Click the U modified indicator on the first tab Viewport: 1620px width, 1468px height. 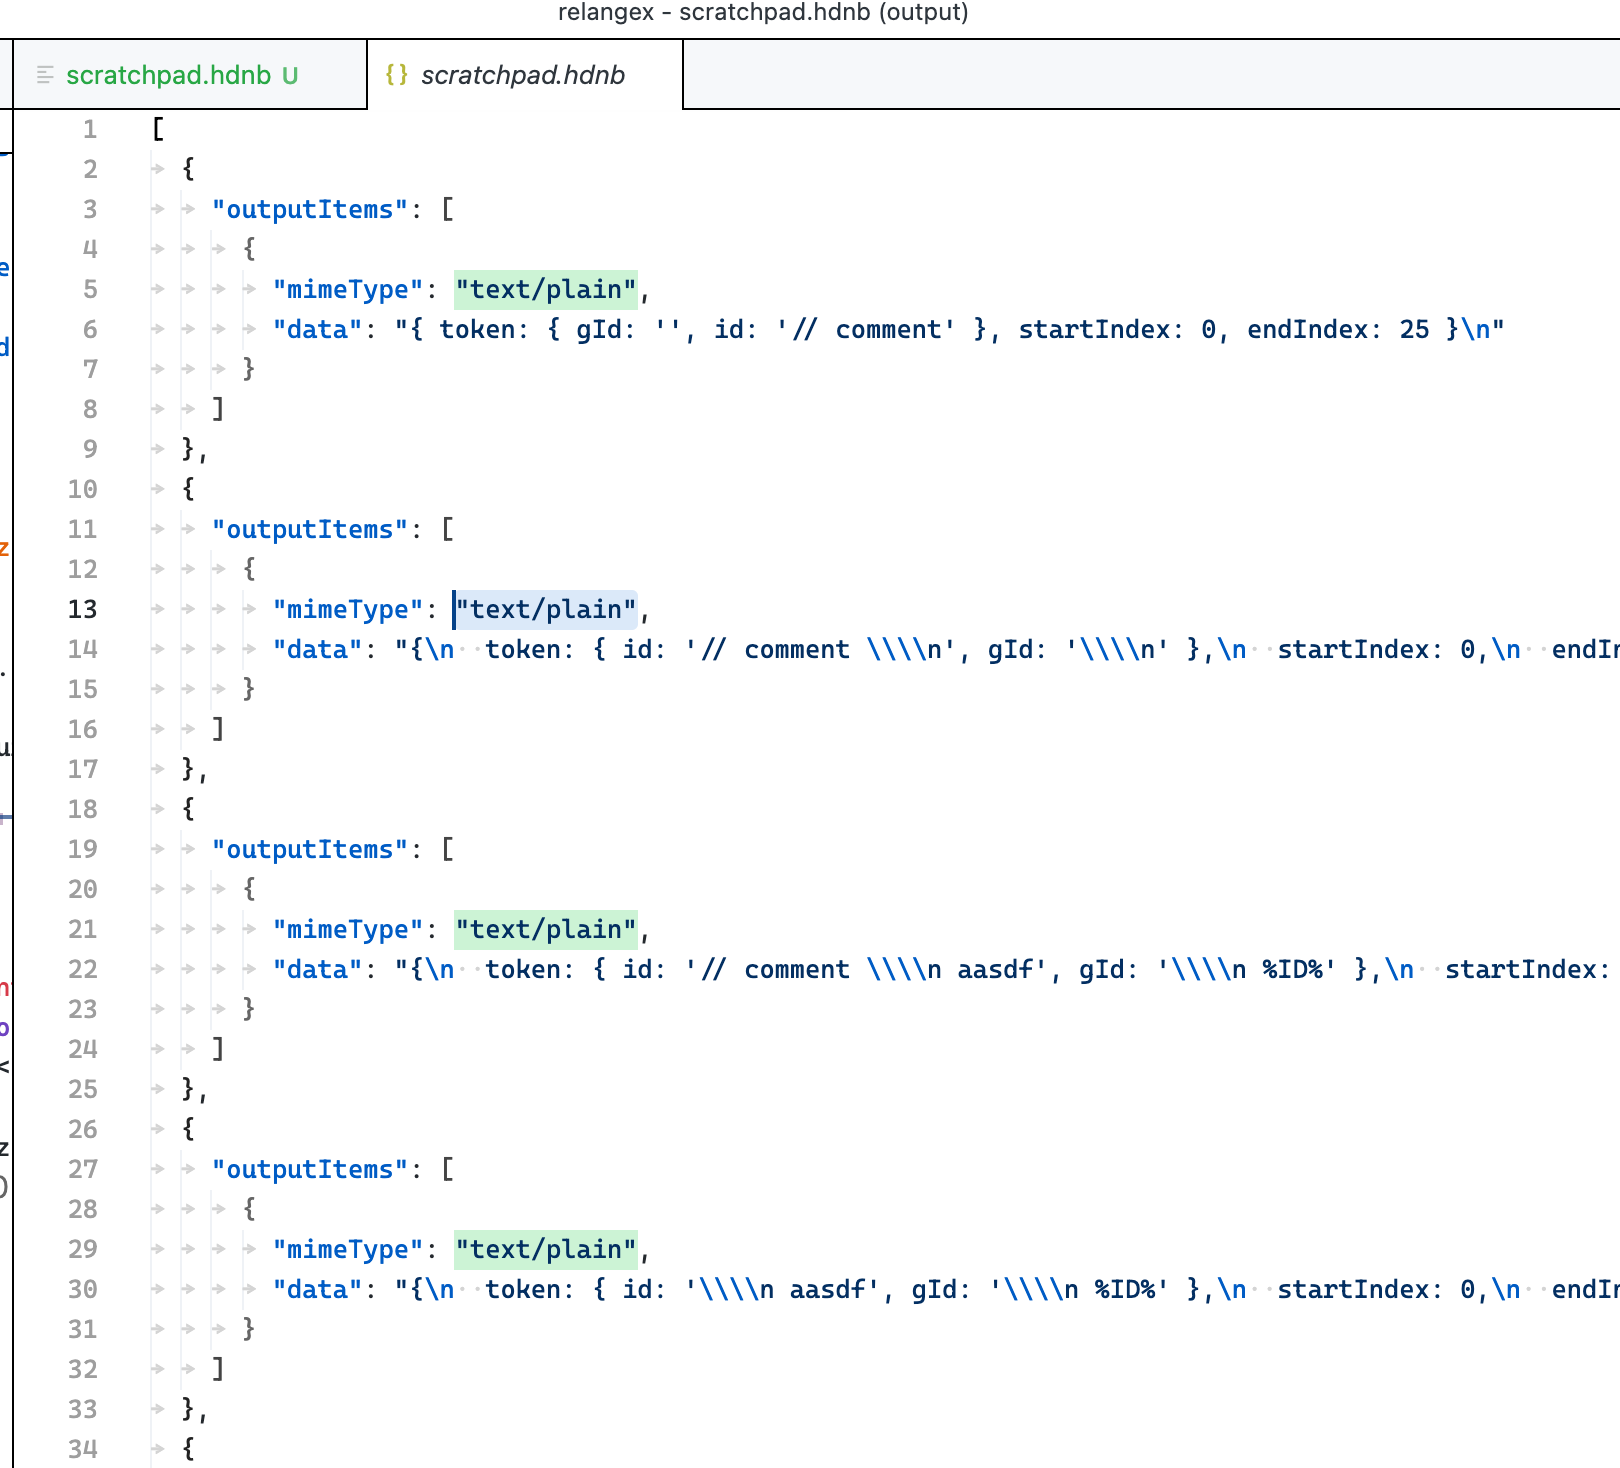coord(289,74)
